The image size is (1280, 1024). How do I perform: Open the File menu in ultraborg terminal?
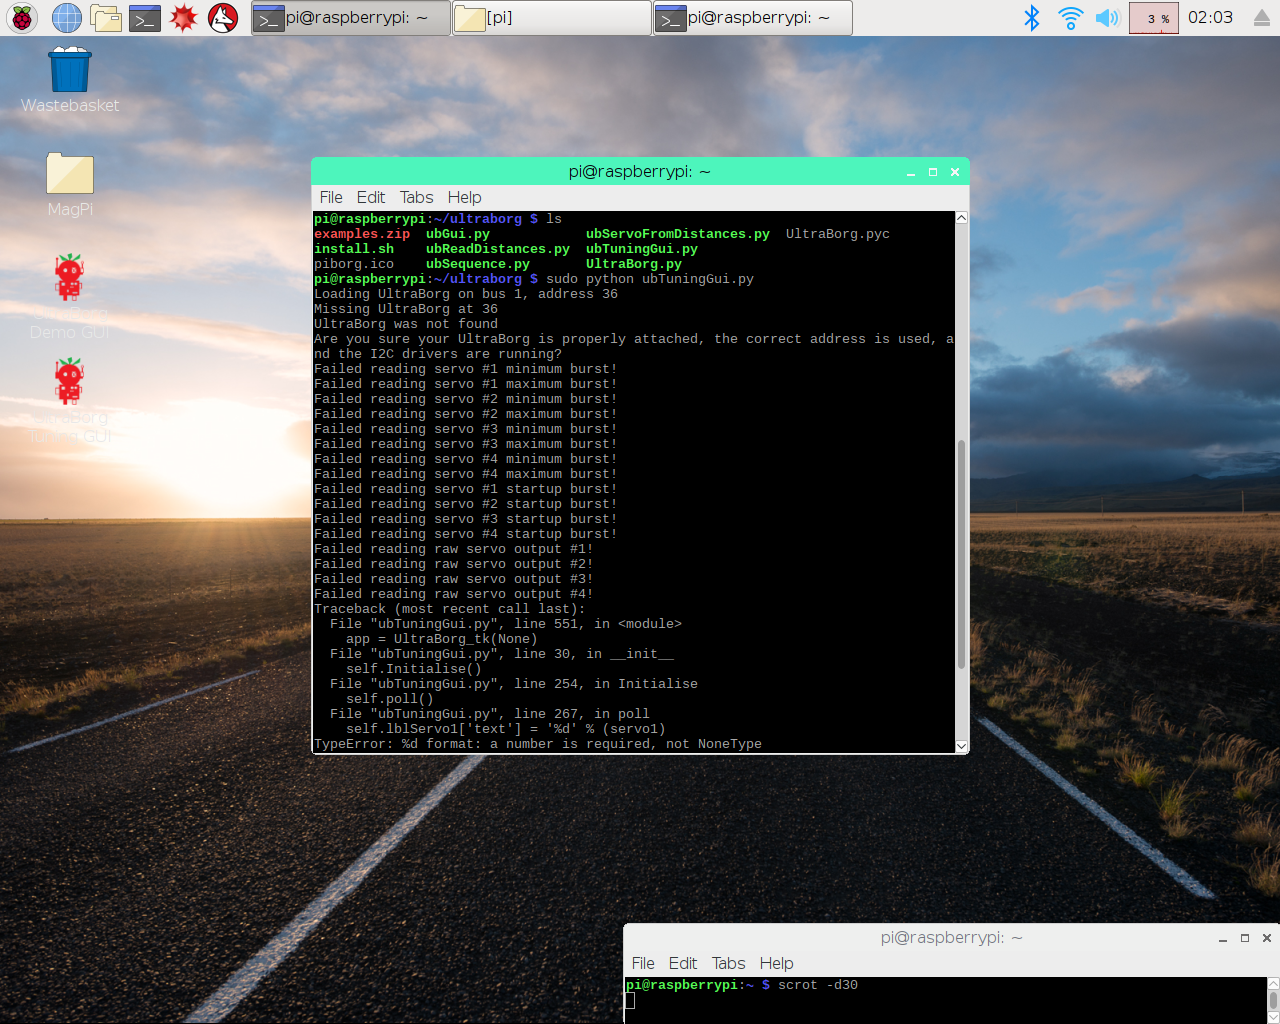tap(330, 197)
